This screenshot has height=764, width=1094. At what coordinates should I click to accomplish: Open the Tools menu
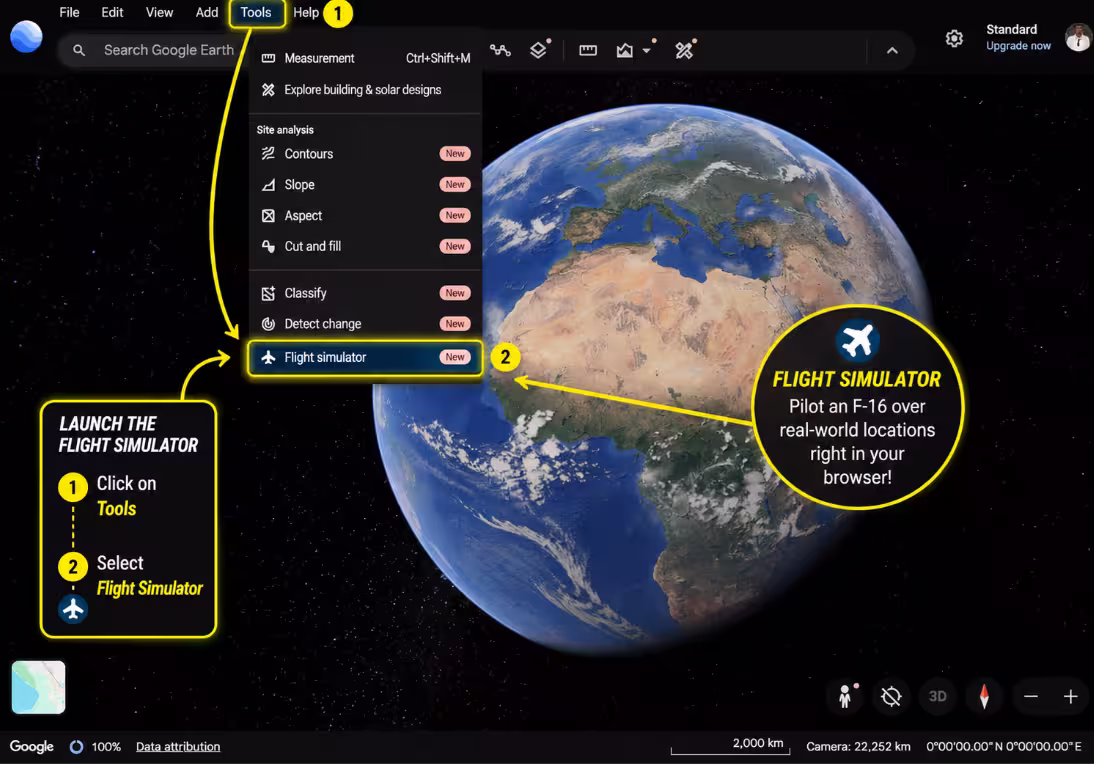[256, 13]
